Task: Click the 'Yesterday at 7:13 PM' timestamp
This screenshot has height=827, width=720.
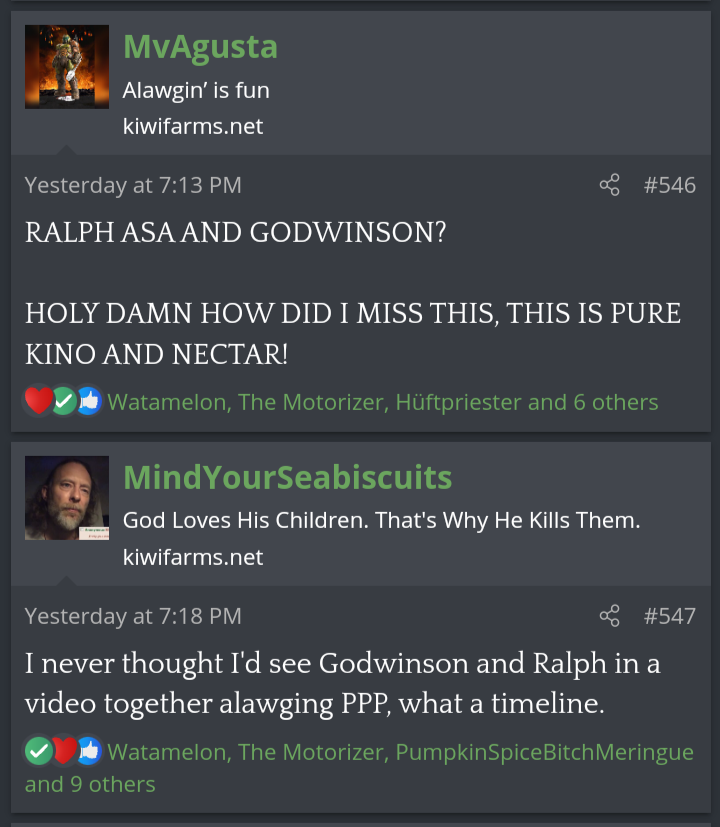Action: [x=133, y=185]
